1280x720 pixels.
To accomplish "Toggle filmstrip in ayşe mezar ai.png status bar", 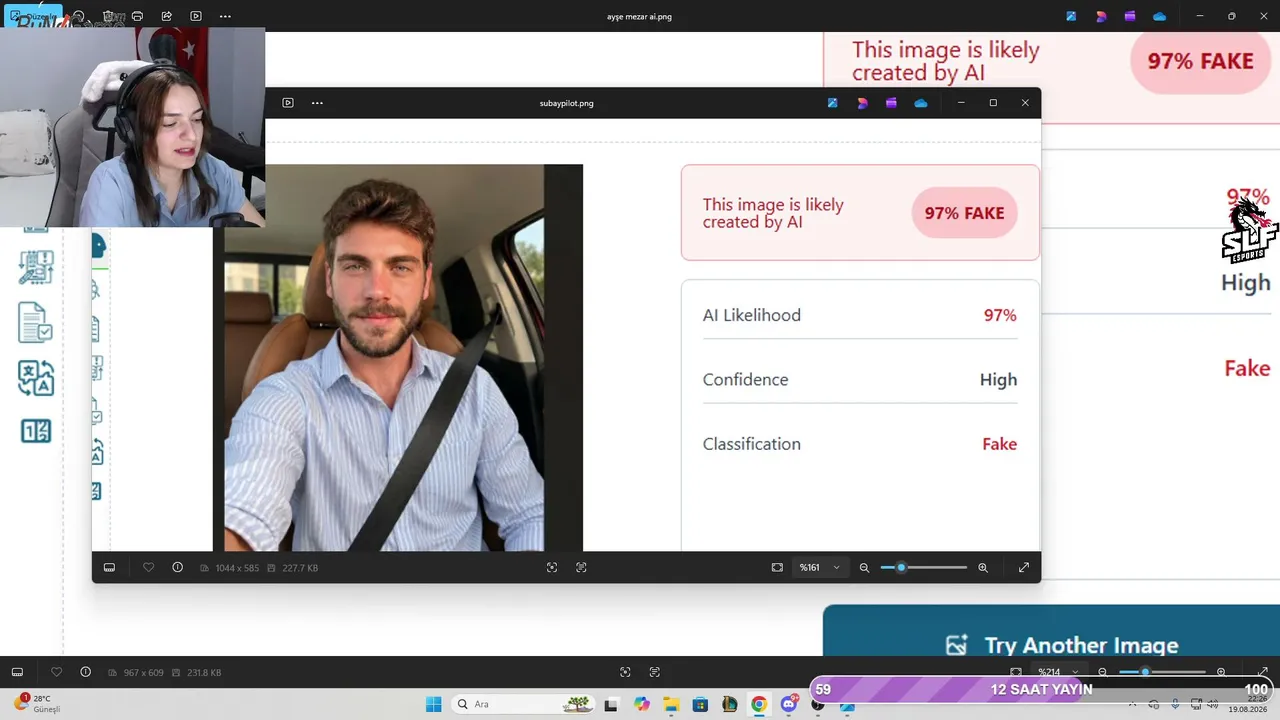I will [17, 672].
